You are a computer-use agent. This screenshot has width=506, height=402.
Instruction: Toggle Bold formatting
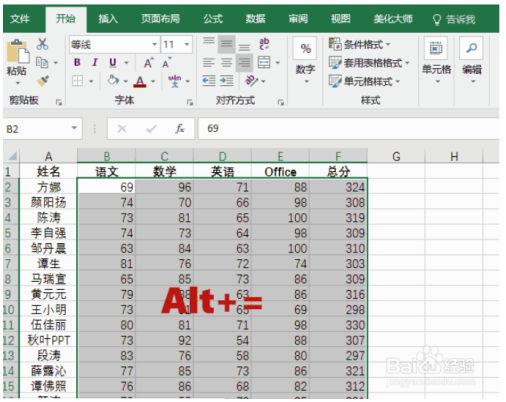[77, 62]
